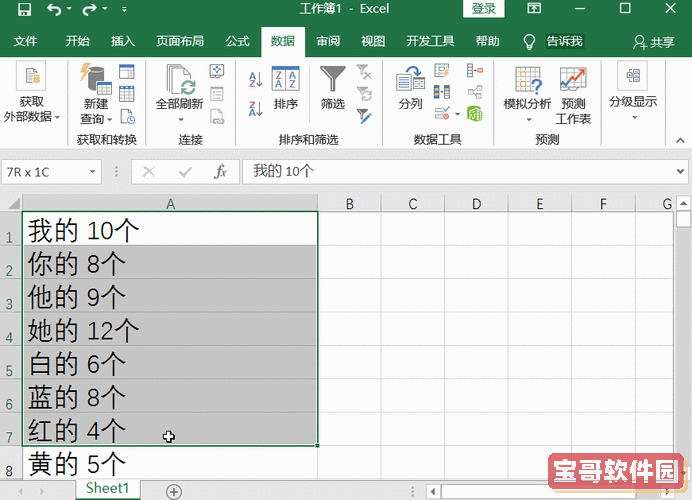Image resolution: width=692 pixels, height=500 pixels.
Task: Open the 文件 tab
Action: click(25, 41)
